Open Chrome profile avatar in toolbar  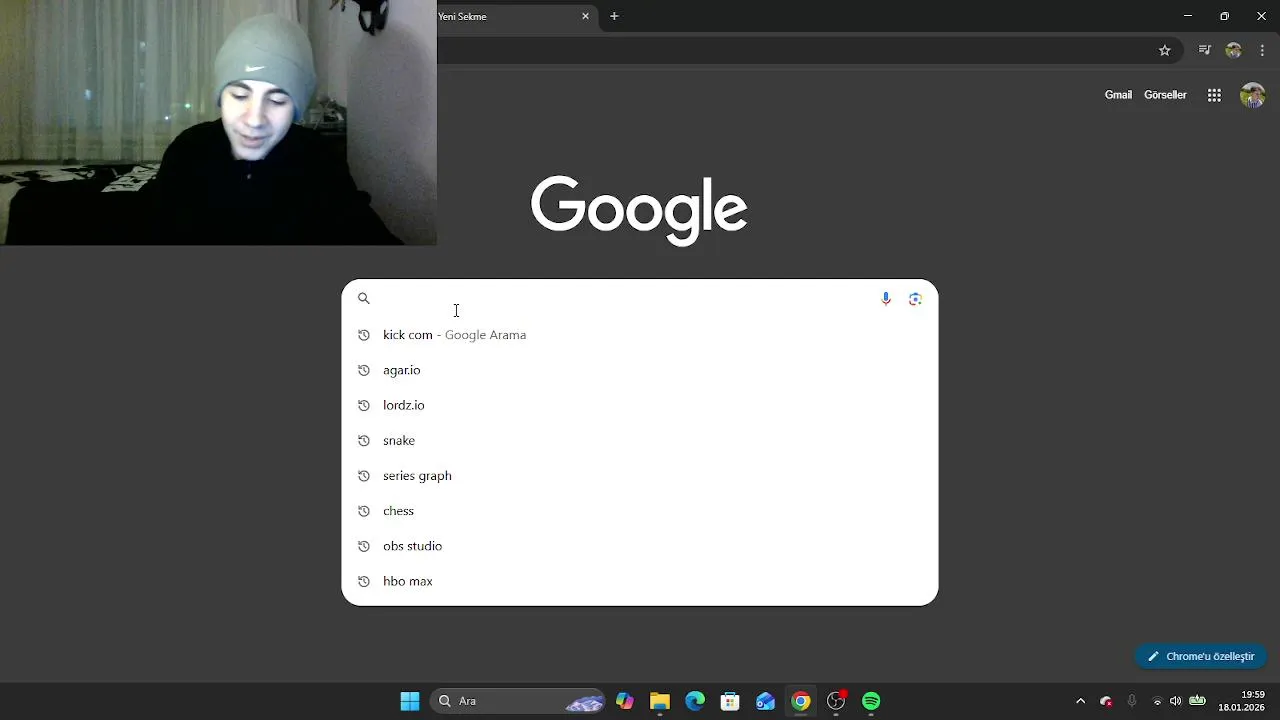pyautogui.click(x=1233, y=50)
